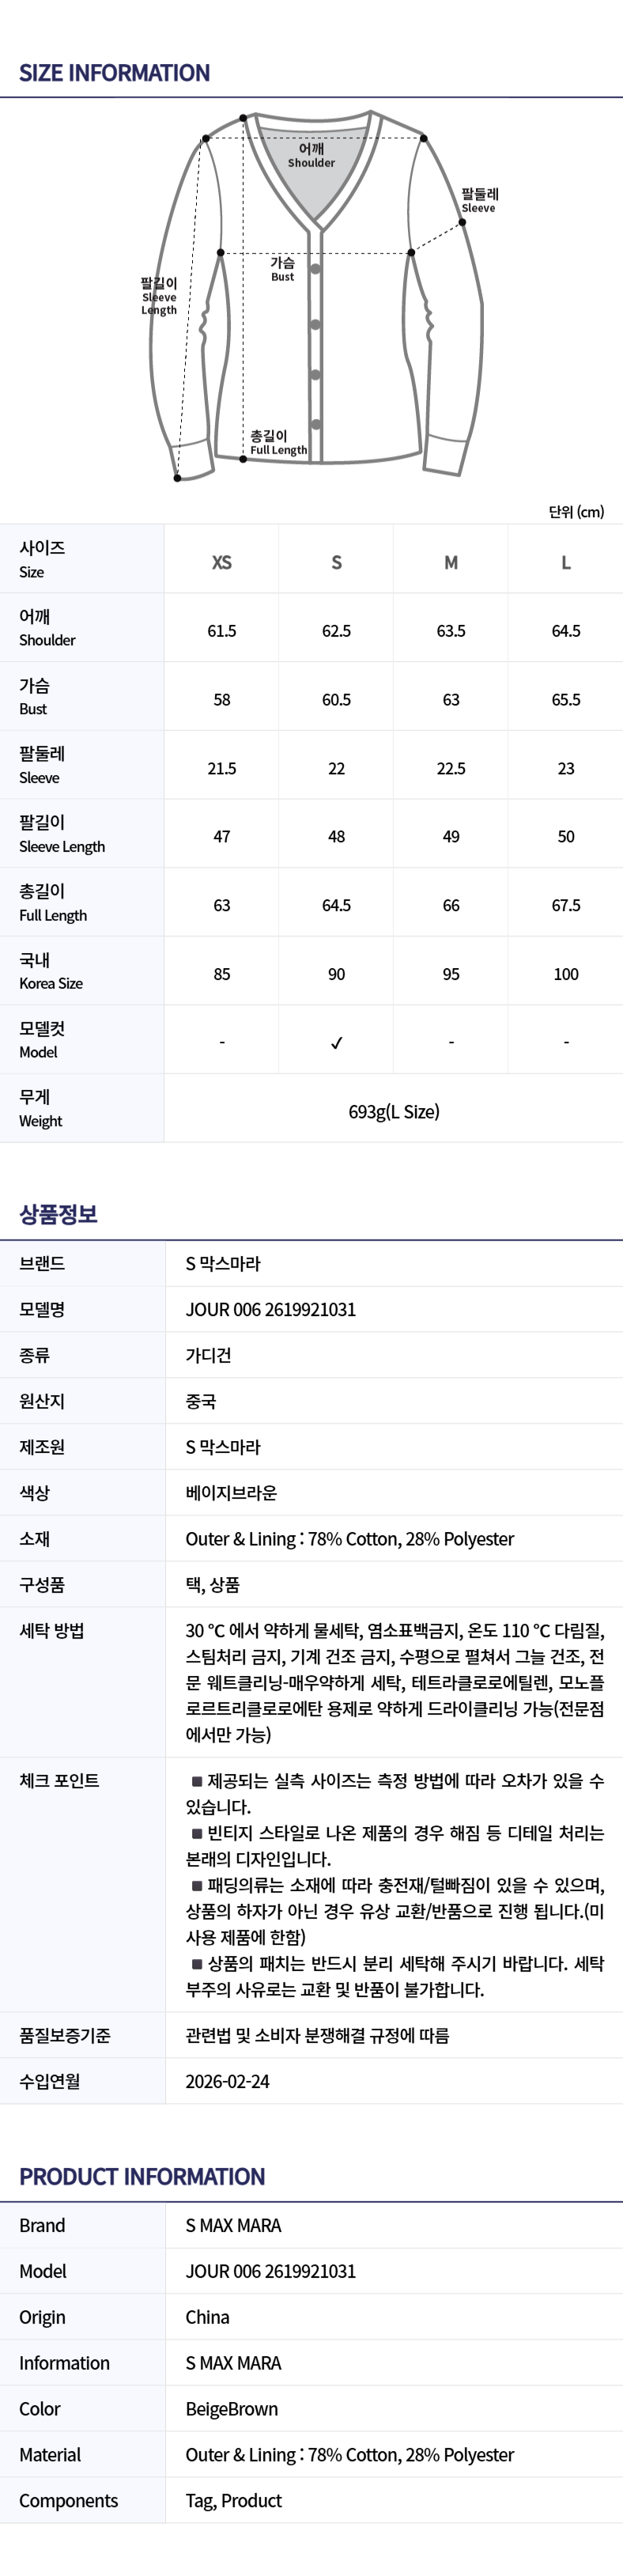The width and height of the screenshot is (623, 2576).
Task: Click the checkmark in the Model row
Action: point(336,1042)
